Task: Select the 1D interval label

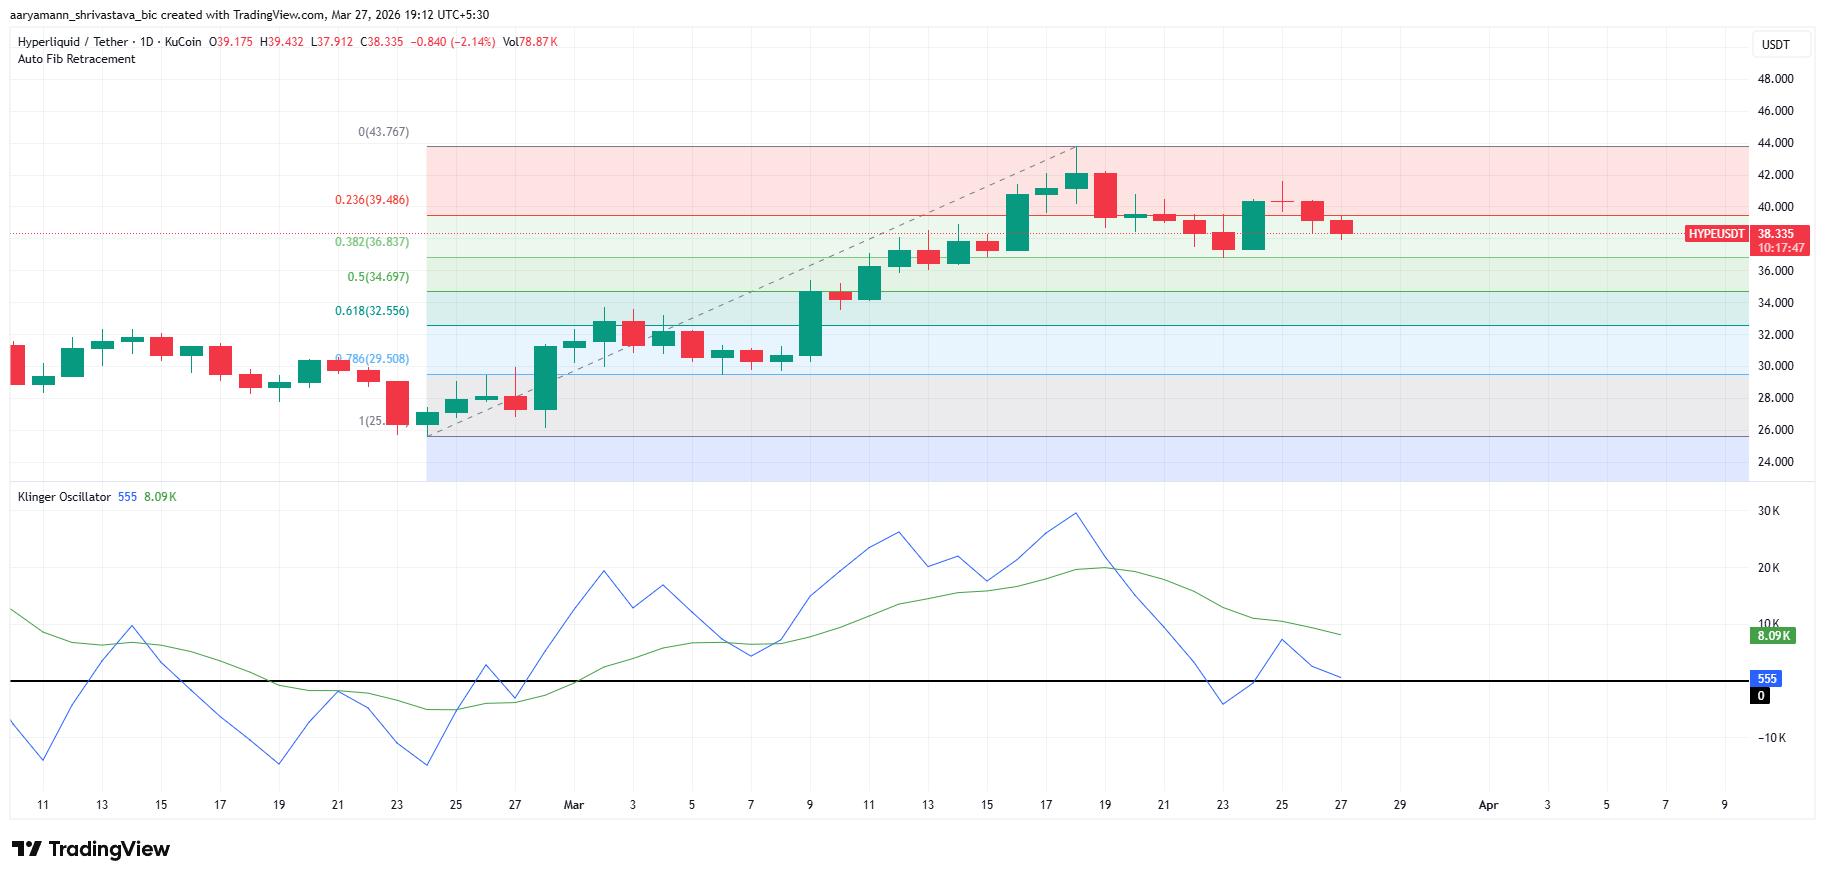Action: pos(147,42)
